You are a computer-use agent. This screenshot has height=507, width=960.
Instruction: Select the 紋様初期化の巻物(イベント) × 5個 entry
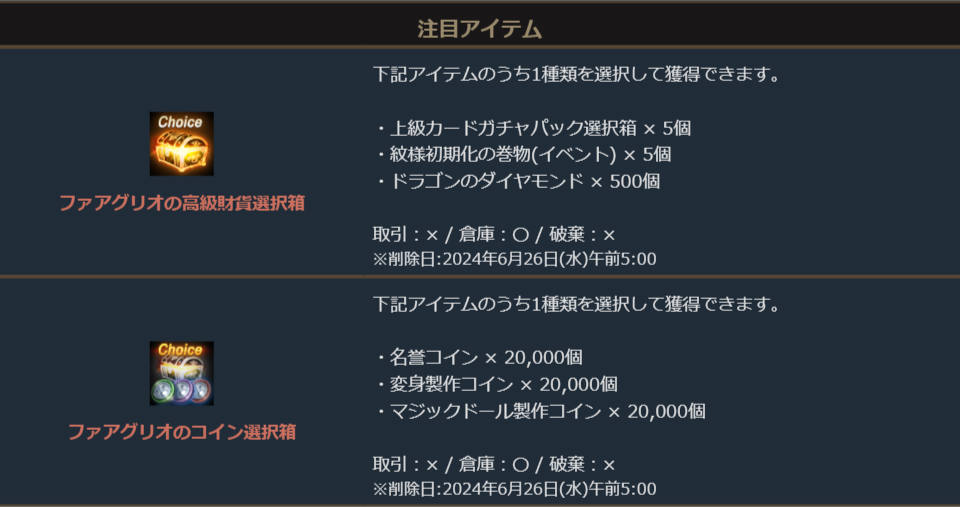(523, 154)
